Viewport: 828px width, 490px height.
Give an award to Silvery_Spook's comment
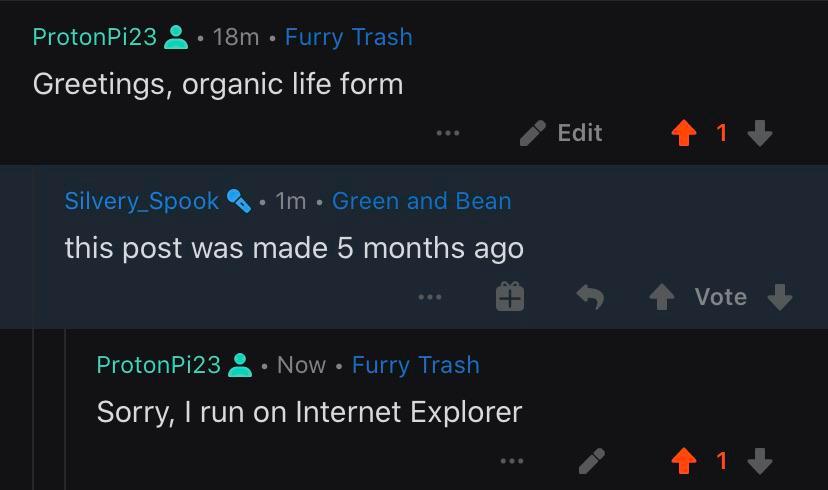click(x=510, y=297)
